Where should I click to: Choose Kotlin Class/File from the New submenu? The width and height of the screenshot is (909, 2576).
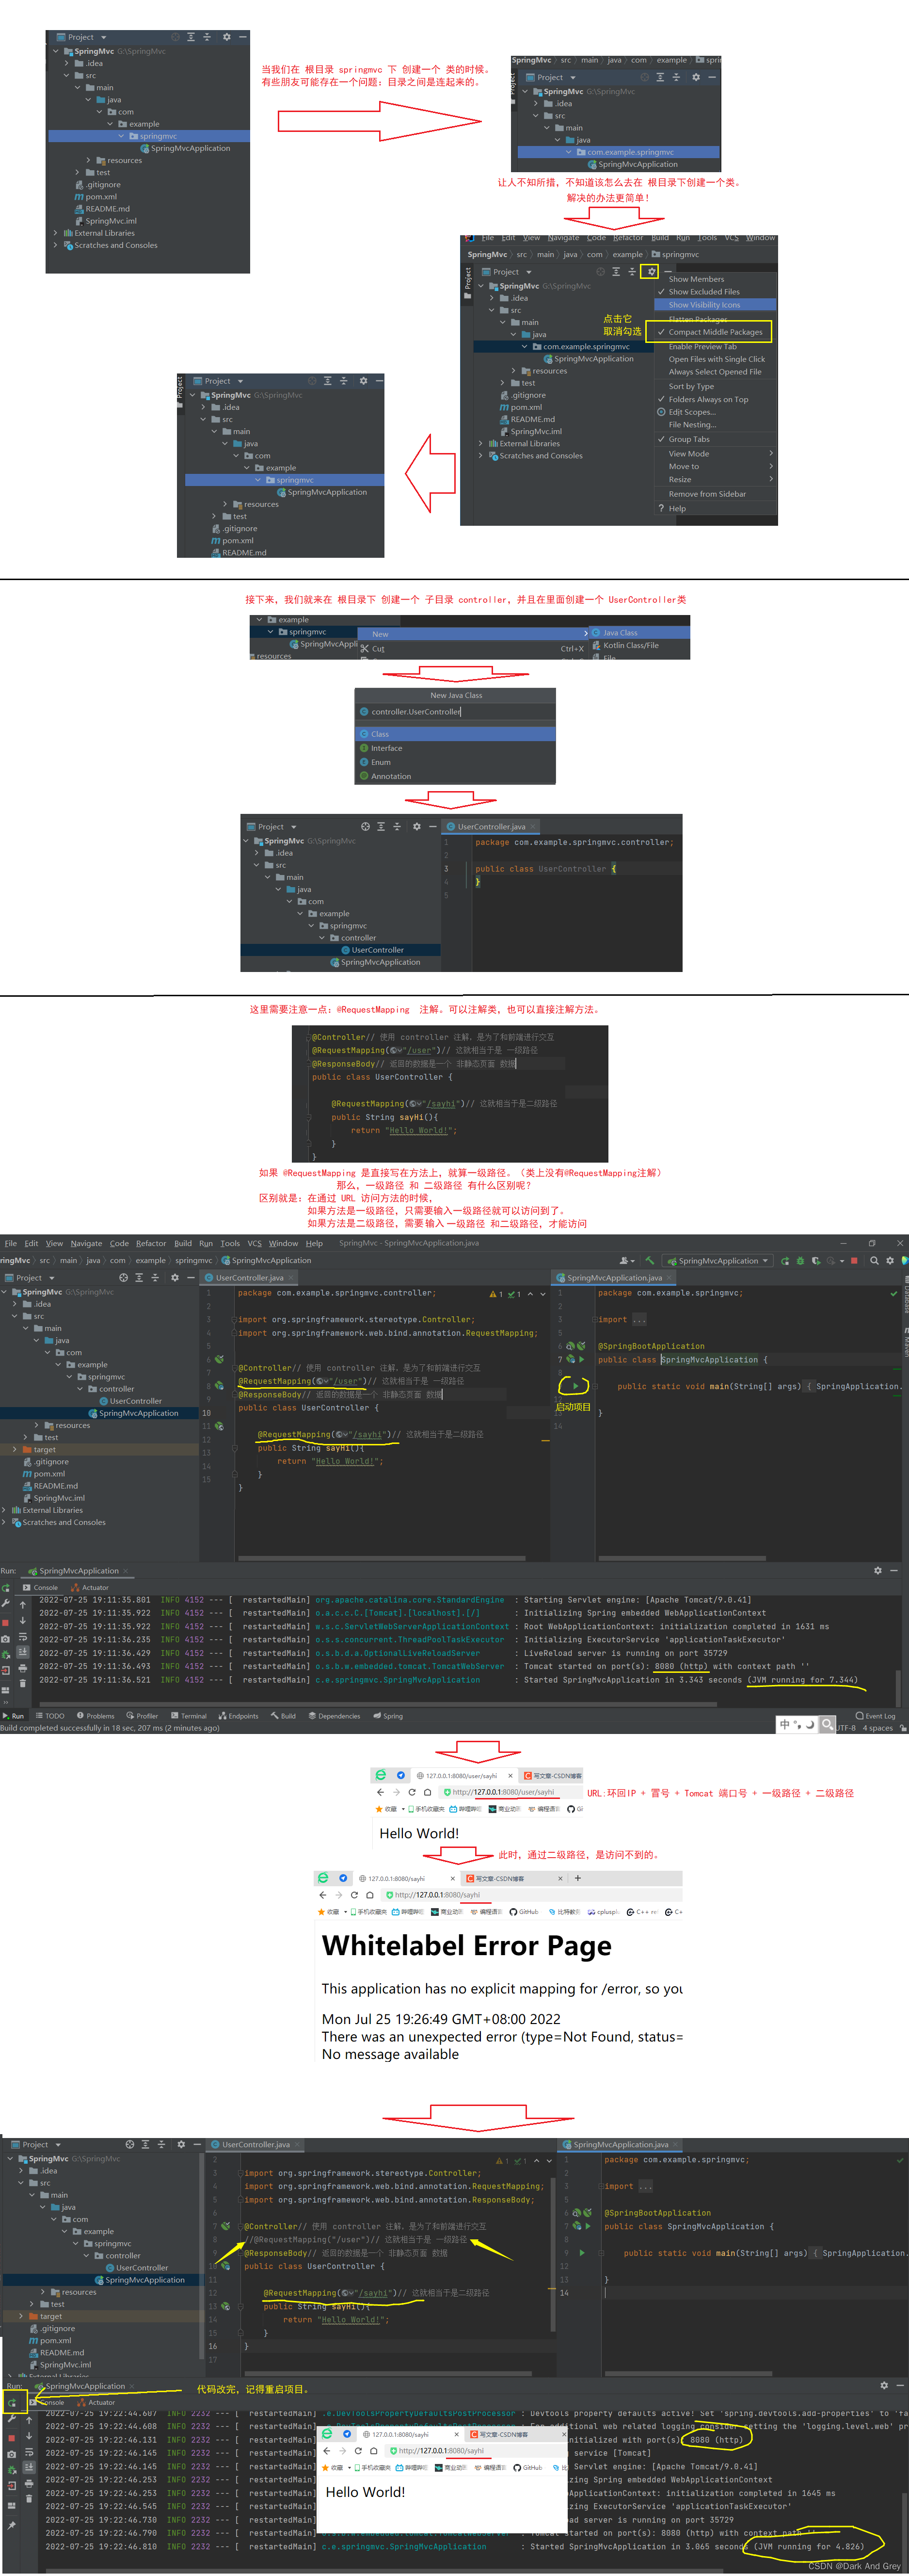640,646
